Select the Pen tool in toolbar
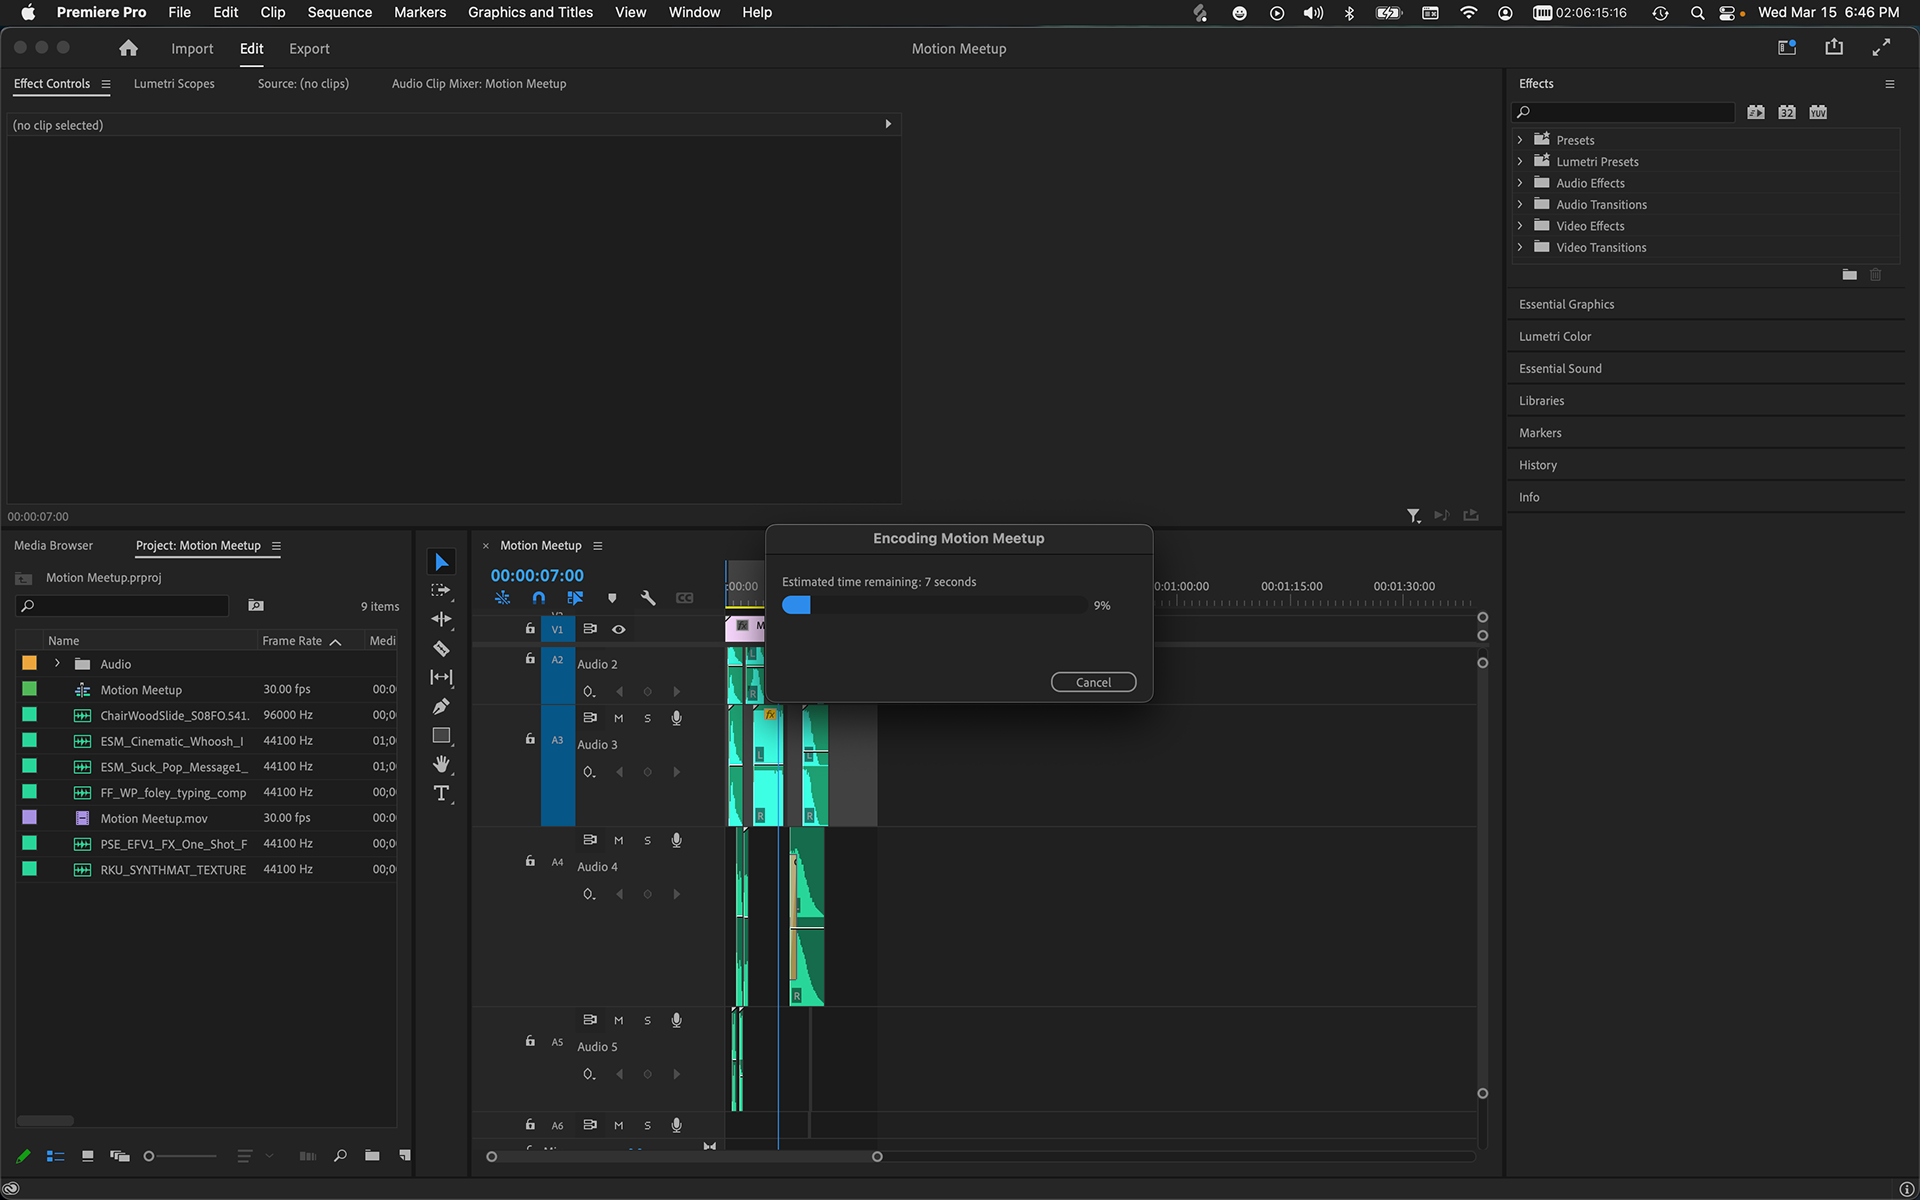The width and height of the screenshot is (1920, 1200). coord(441,706)
